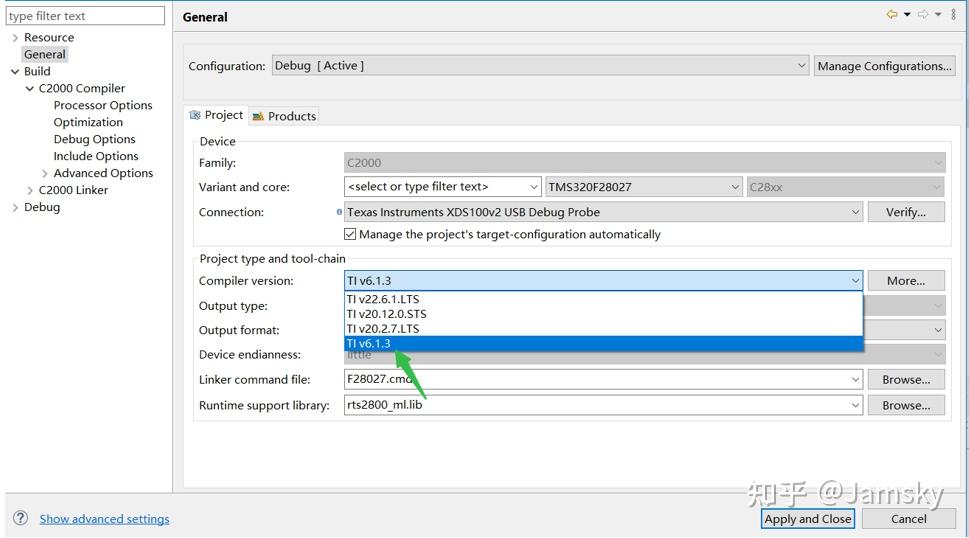Image resolution: width=969 pixels, height=538 pixels.
Task: Open the back history dropdown arrow
Action: coord(907,15)
